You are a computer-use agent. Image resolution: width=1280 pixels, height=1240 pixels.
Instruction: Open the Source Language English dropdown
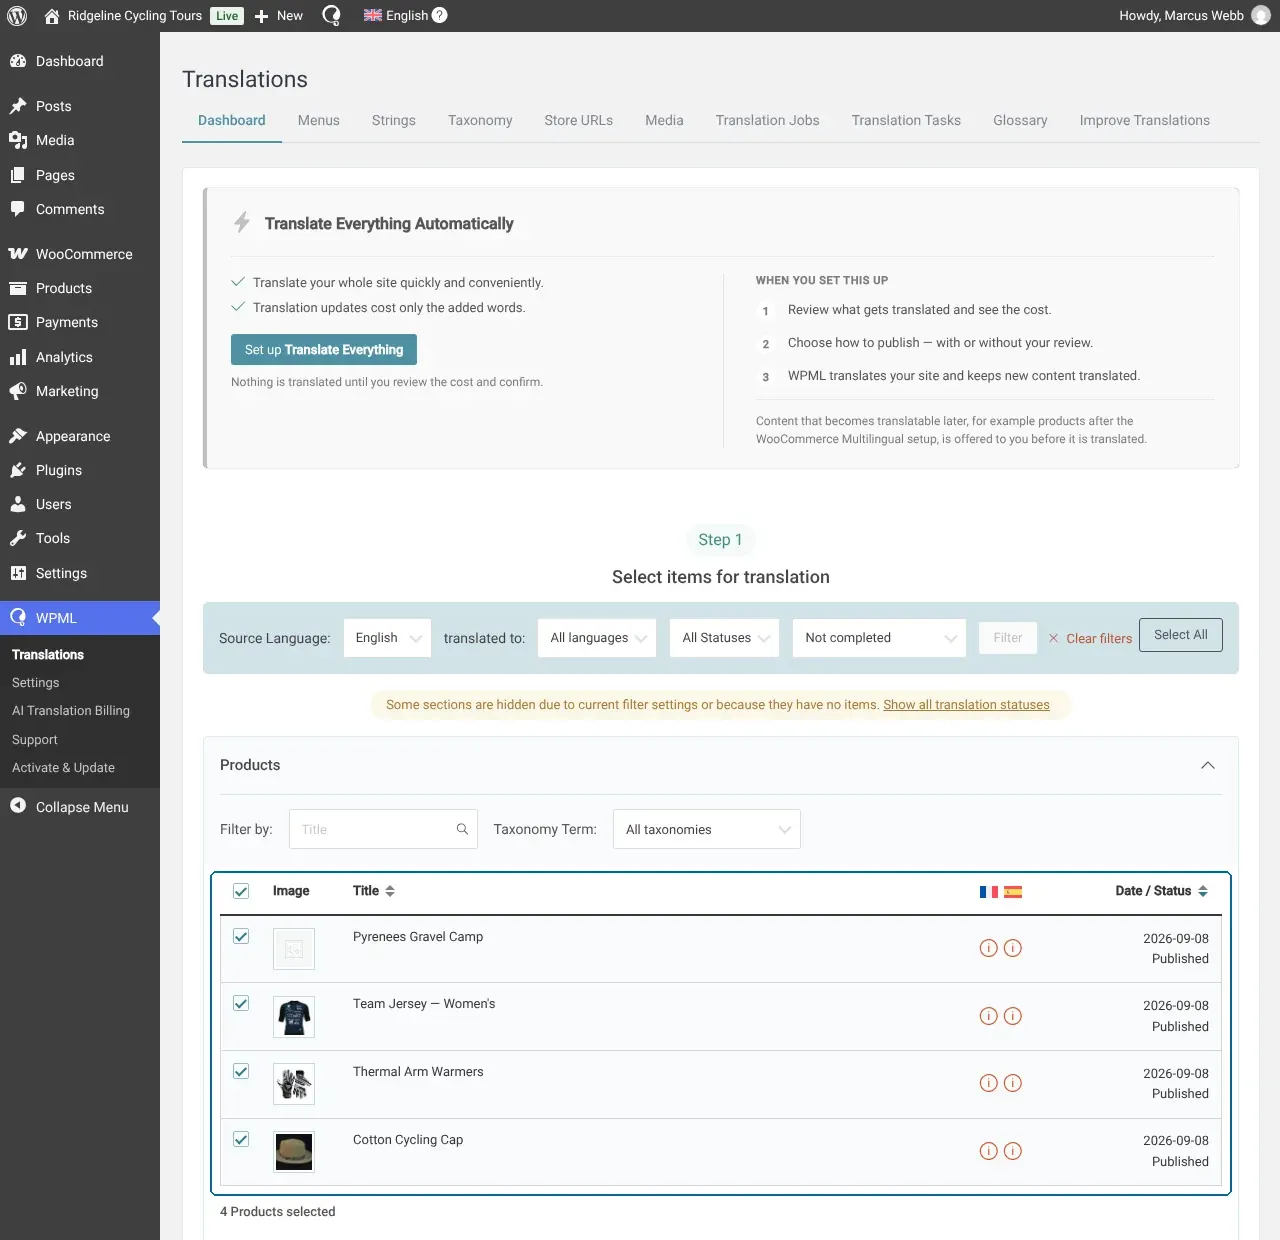tap(387, 638)
